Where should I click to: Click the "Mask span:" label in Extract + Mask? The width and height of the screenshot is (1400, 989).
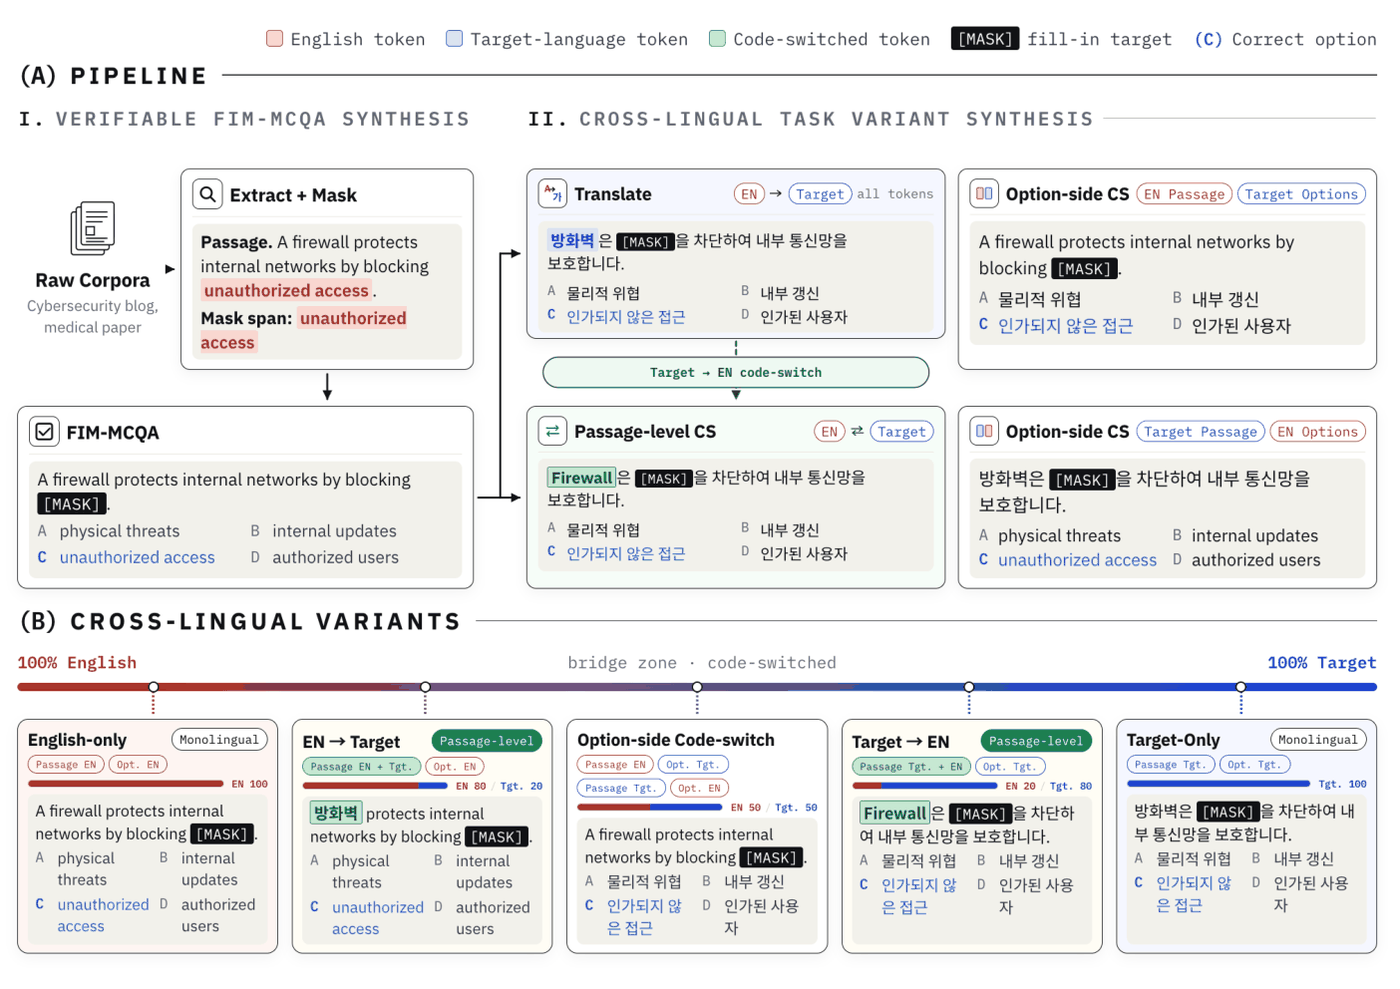point(246,318)
